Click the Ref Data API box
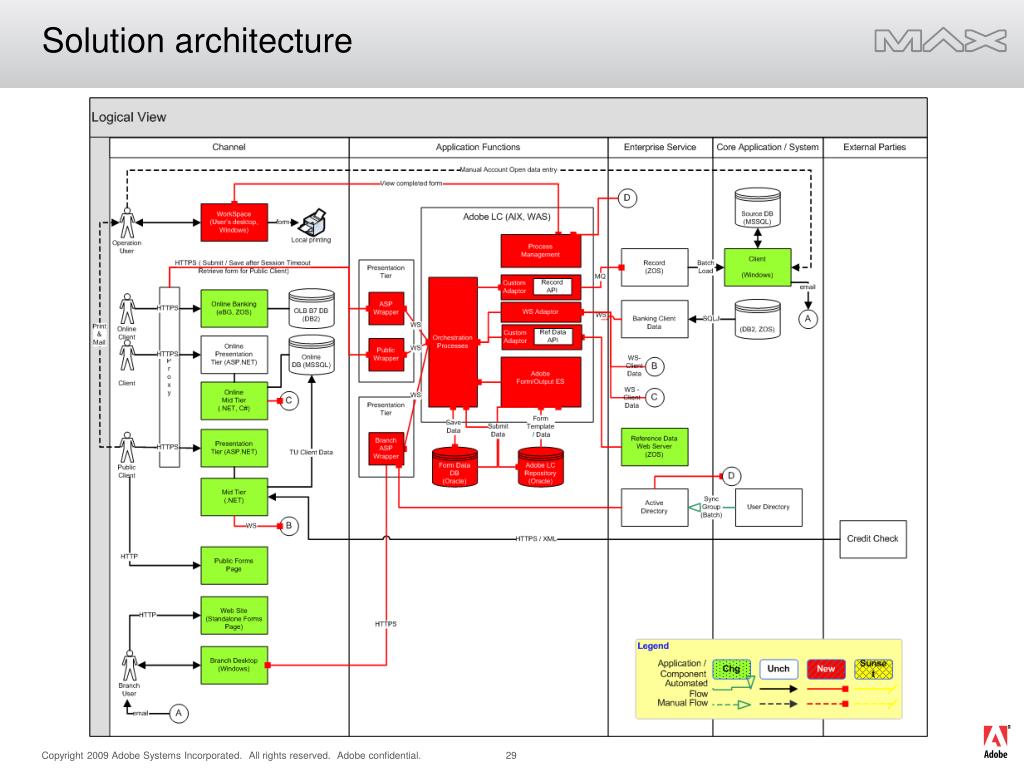Screen dimensions: 1024x768 point(552,336)
